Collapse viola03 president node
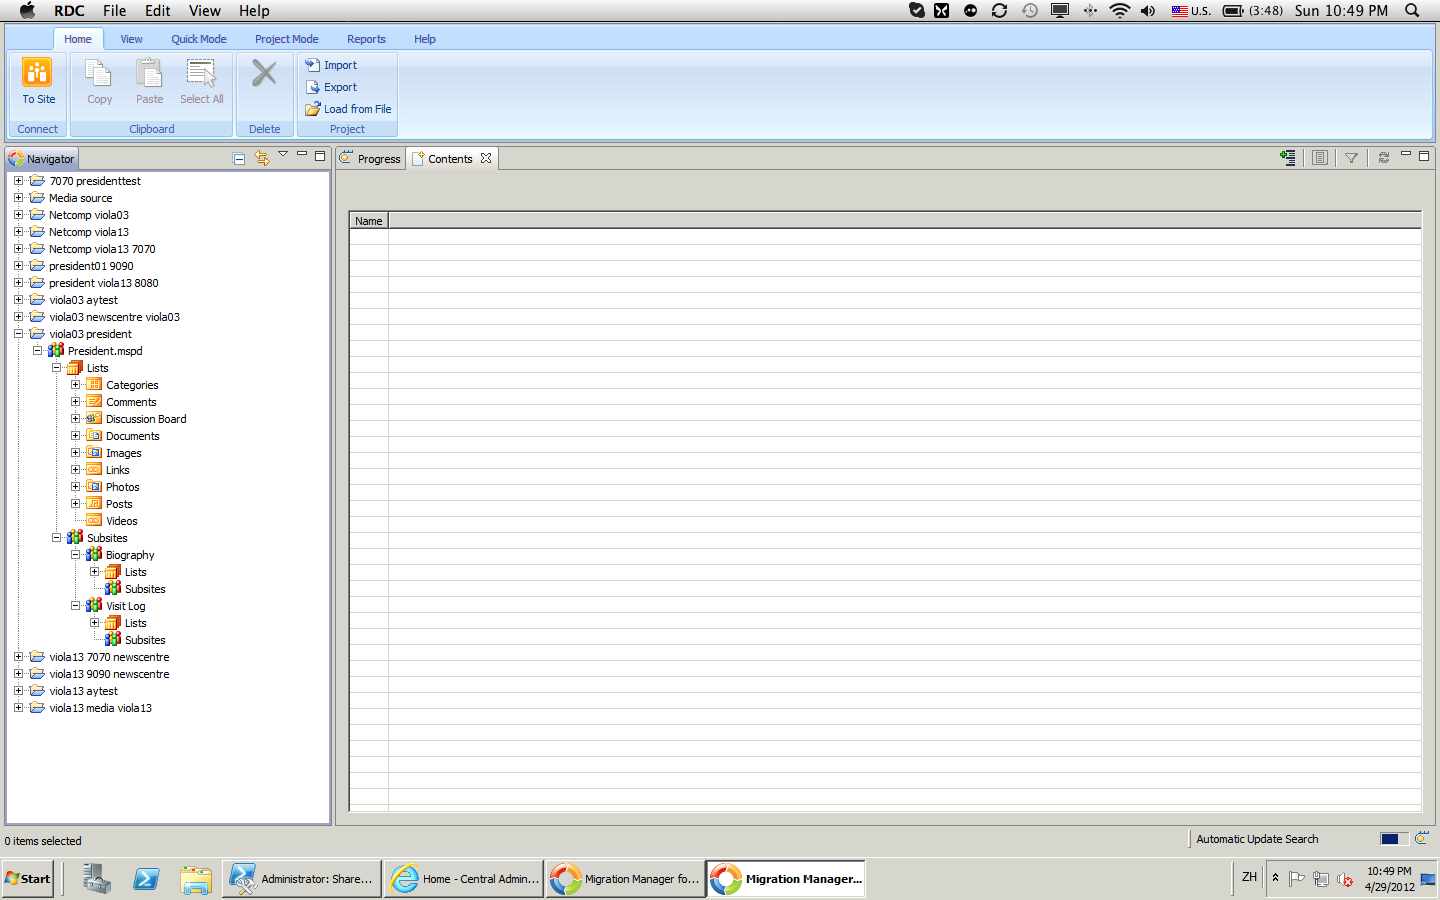This screenshot has width=1440, height=900. coord(18,334)
